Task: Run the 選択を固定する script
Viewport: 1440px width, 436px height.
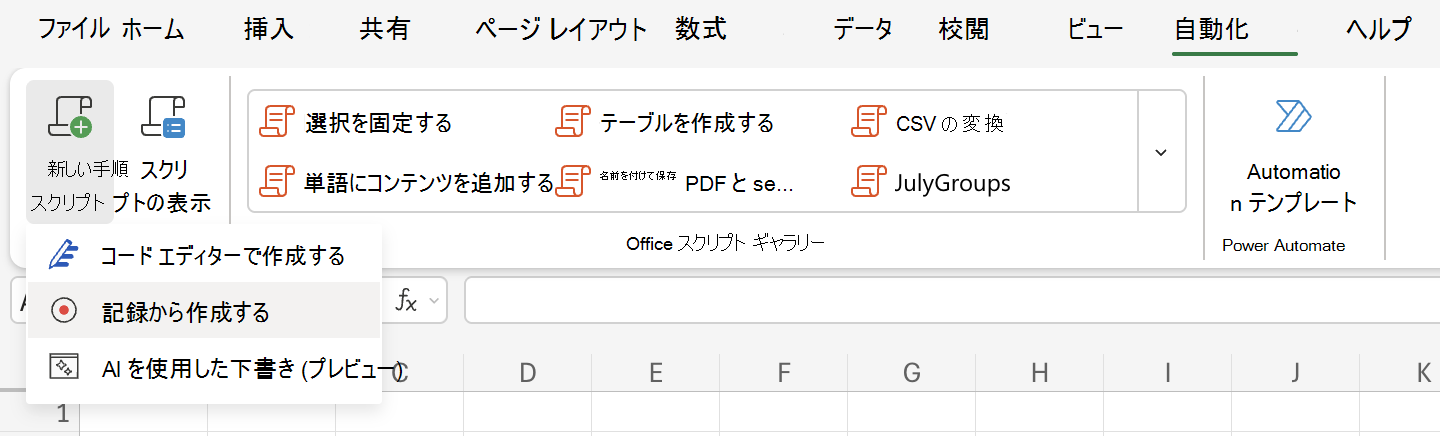Action: pos(379,123)
